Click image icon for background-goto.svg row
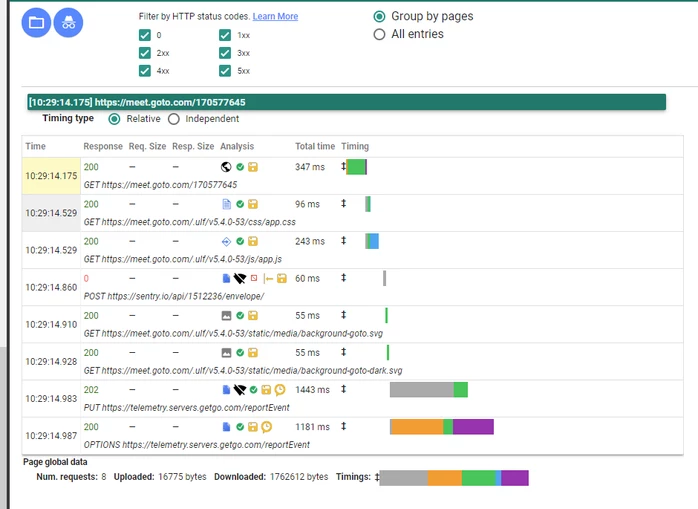698x509 pixels. click(x=226, y=316)
